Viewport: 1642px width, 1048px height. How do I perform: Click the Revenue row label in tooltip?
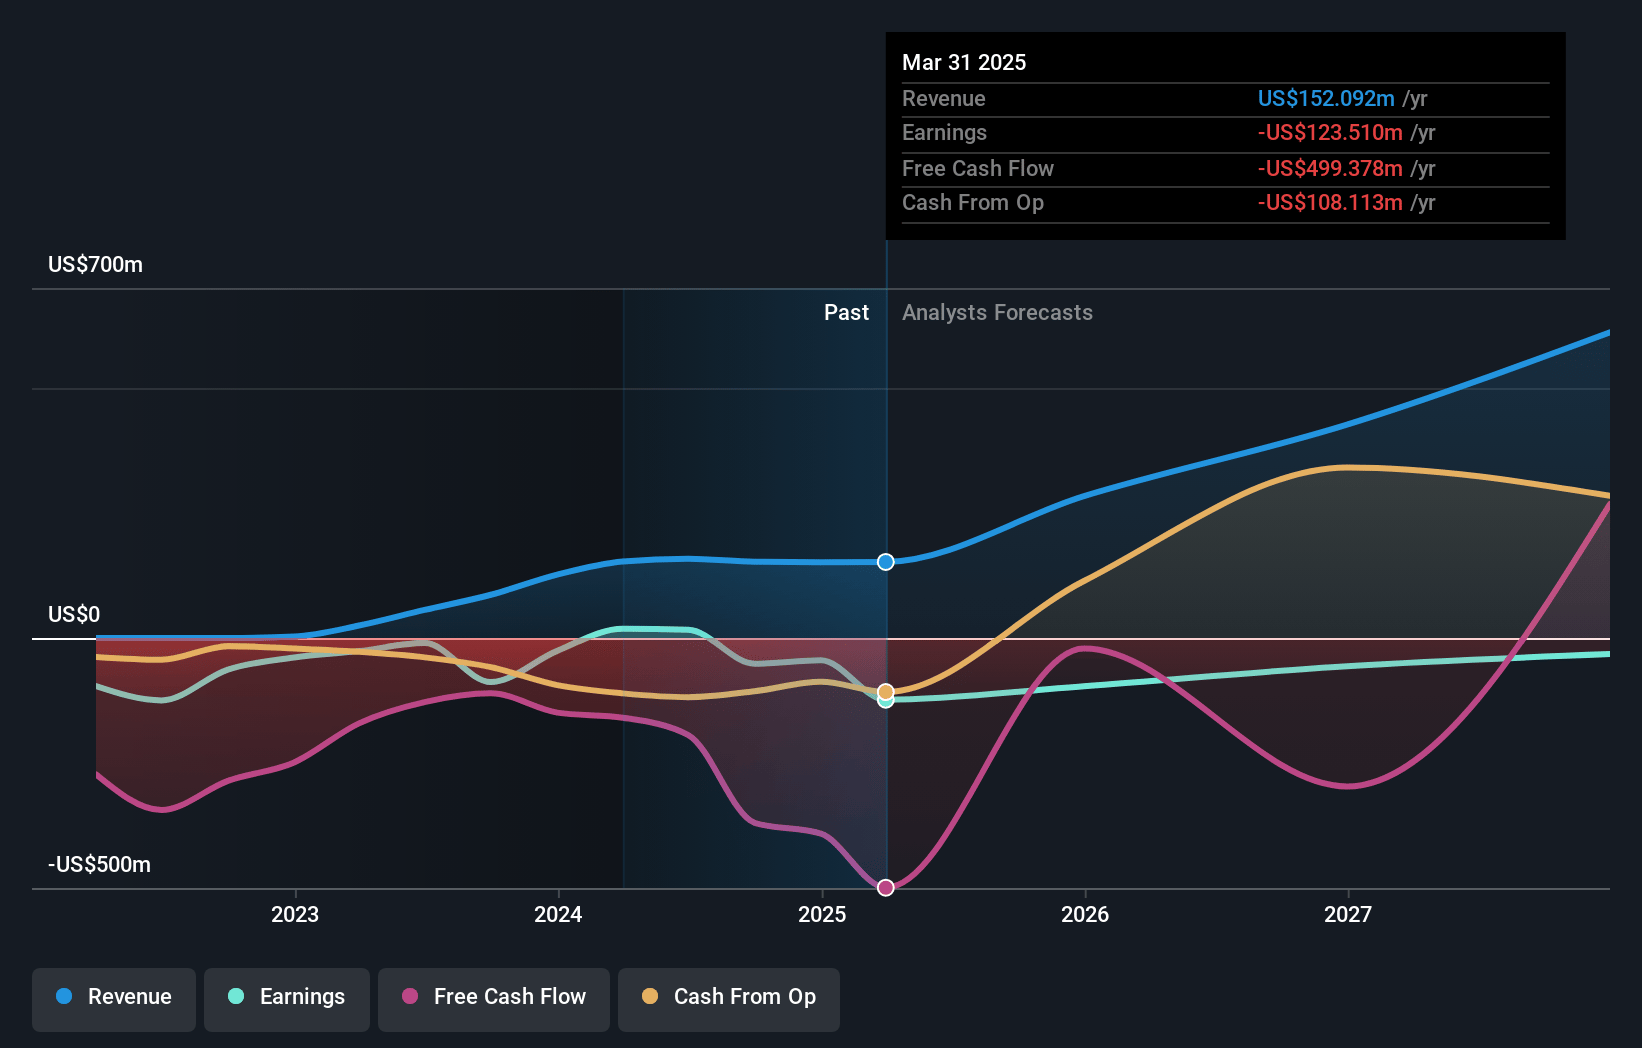(944, 98)
